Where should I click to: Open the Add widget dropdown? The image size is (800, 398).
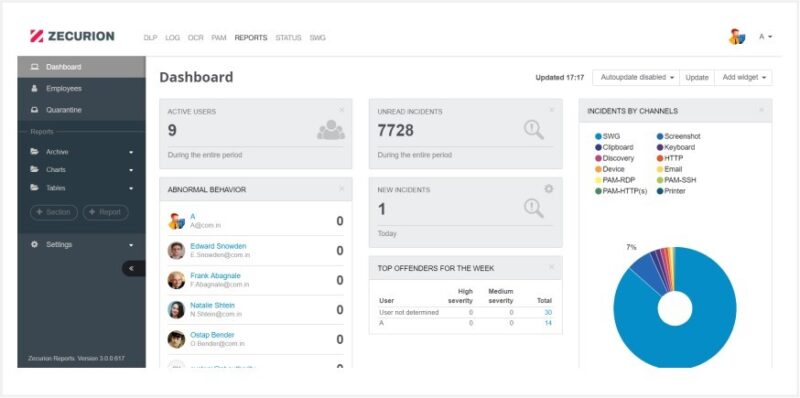tap(743, 78)
